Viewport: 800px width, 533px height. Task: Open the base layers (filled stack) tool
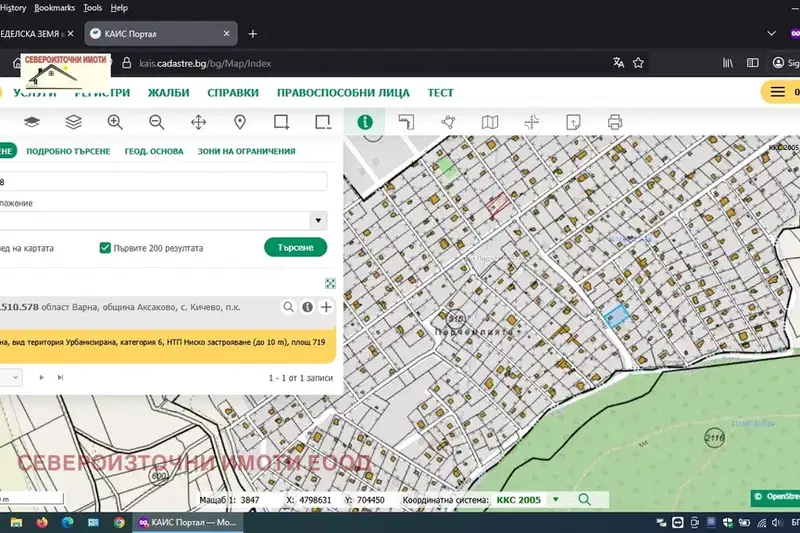tap(32, 122)
